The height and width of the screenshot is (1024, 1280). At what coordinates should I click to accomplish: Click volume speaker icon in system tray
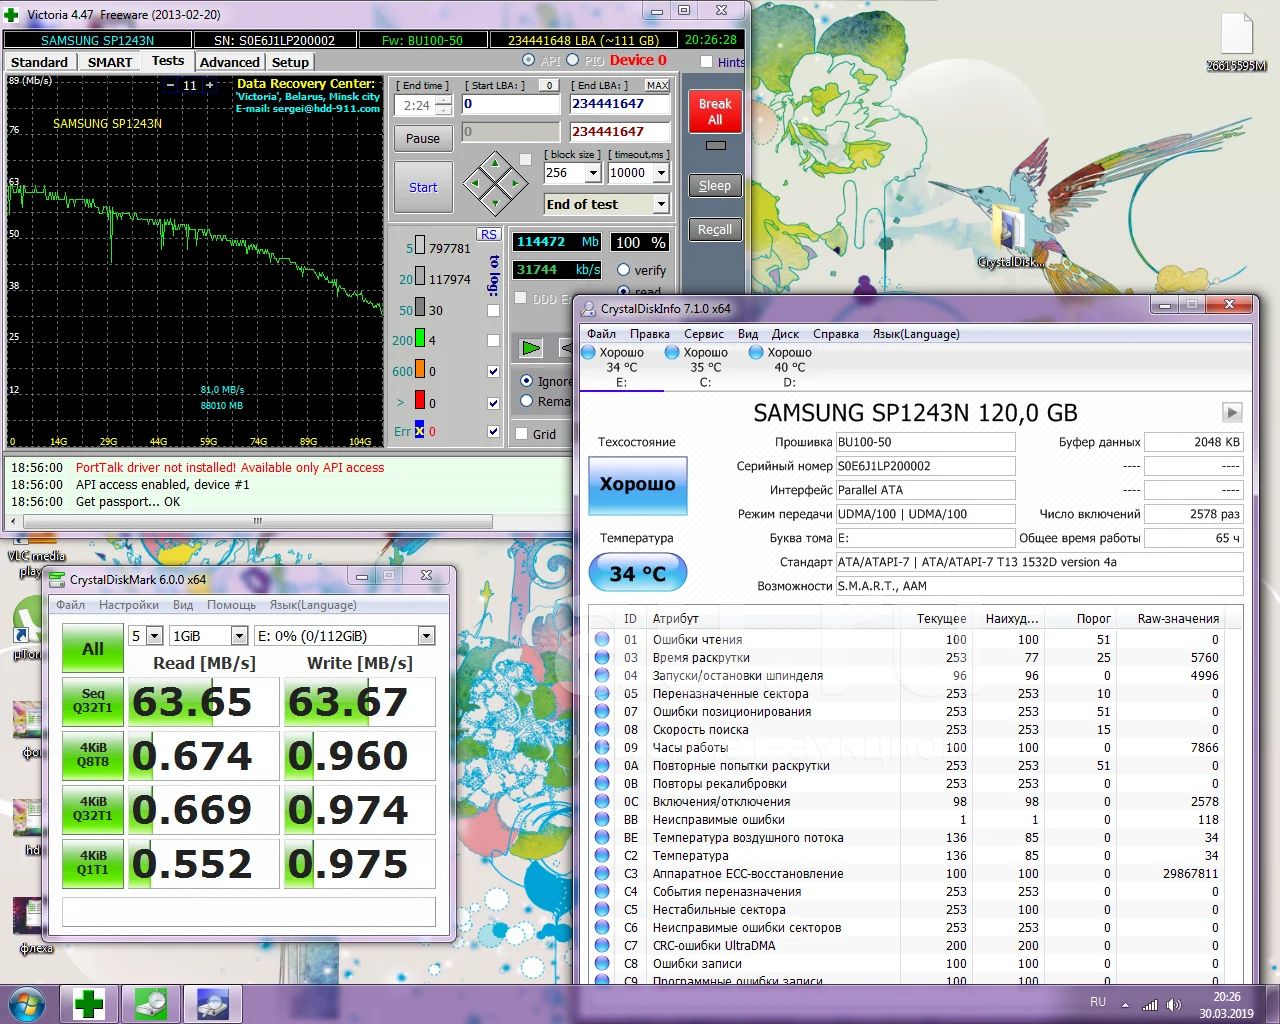(1174, 1005)
